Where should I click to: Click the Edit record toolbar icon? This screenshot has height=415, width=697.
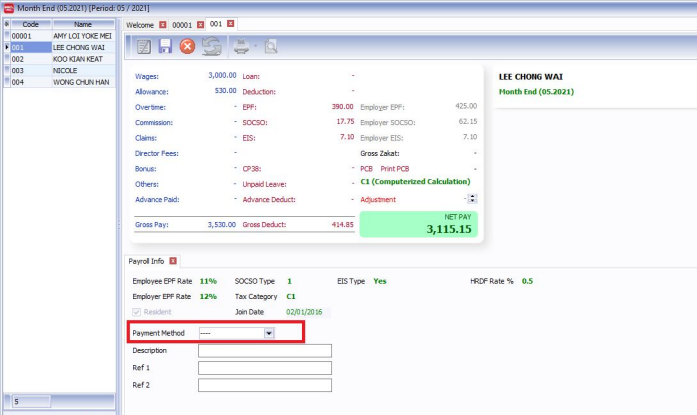[x=143, y=47]
